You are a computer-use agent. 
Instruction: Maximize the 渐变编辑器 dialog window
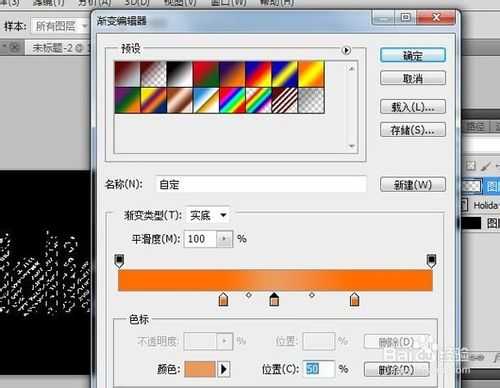(406, 17)
